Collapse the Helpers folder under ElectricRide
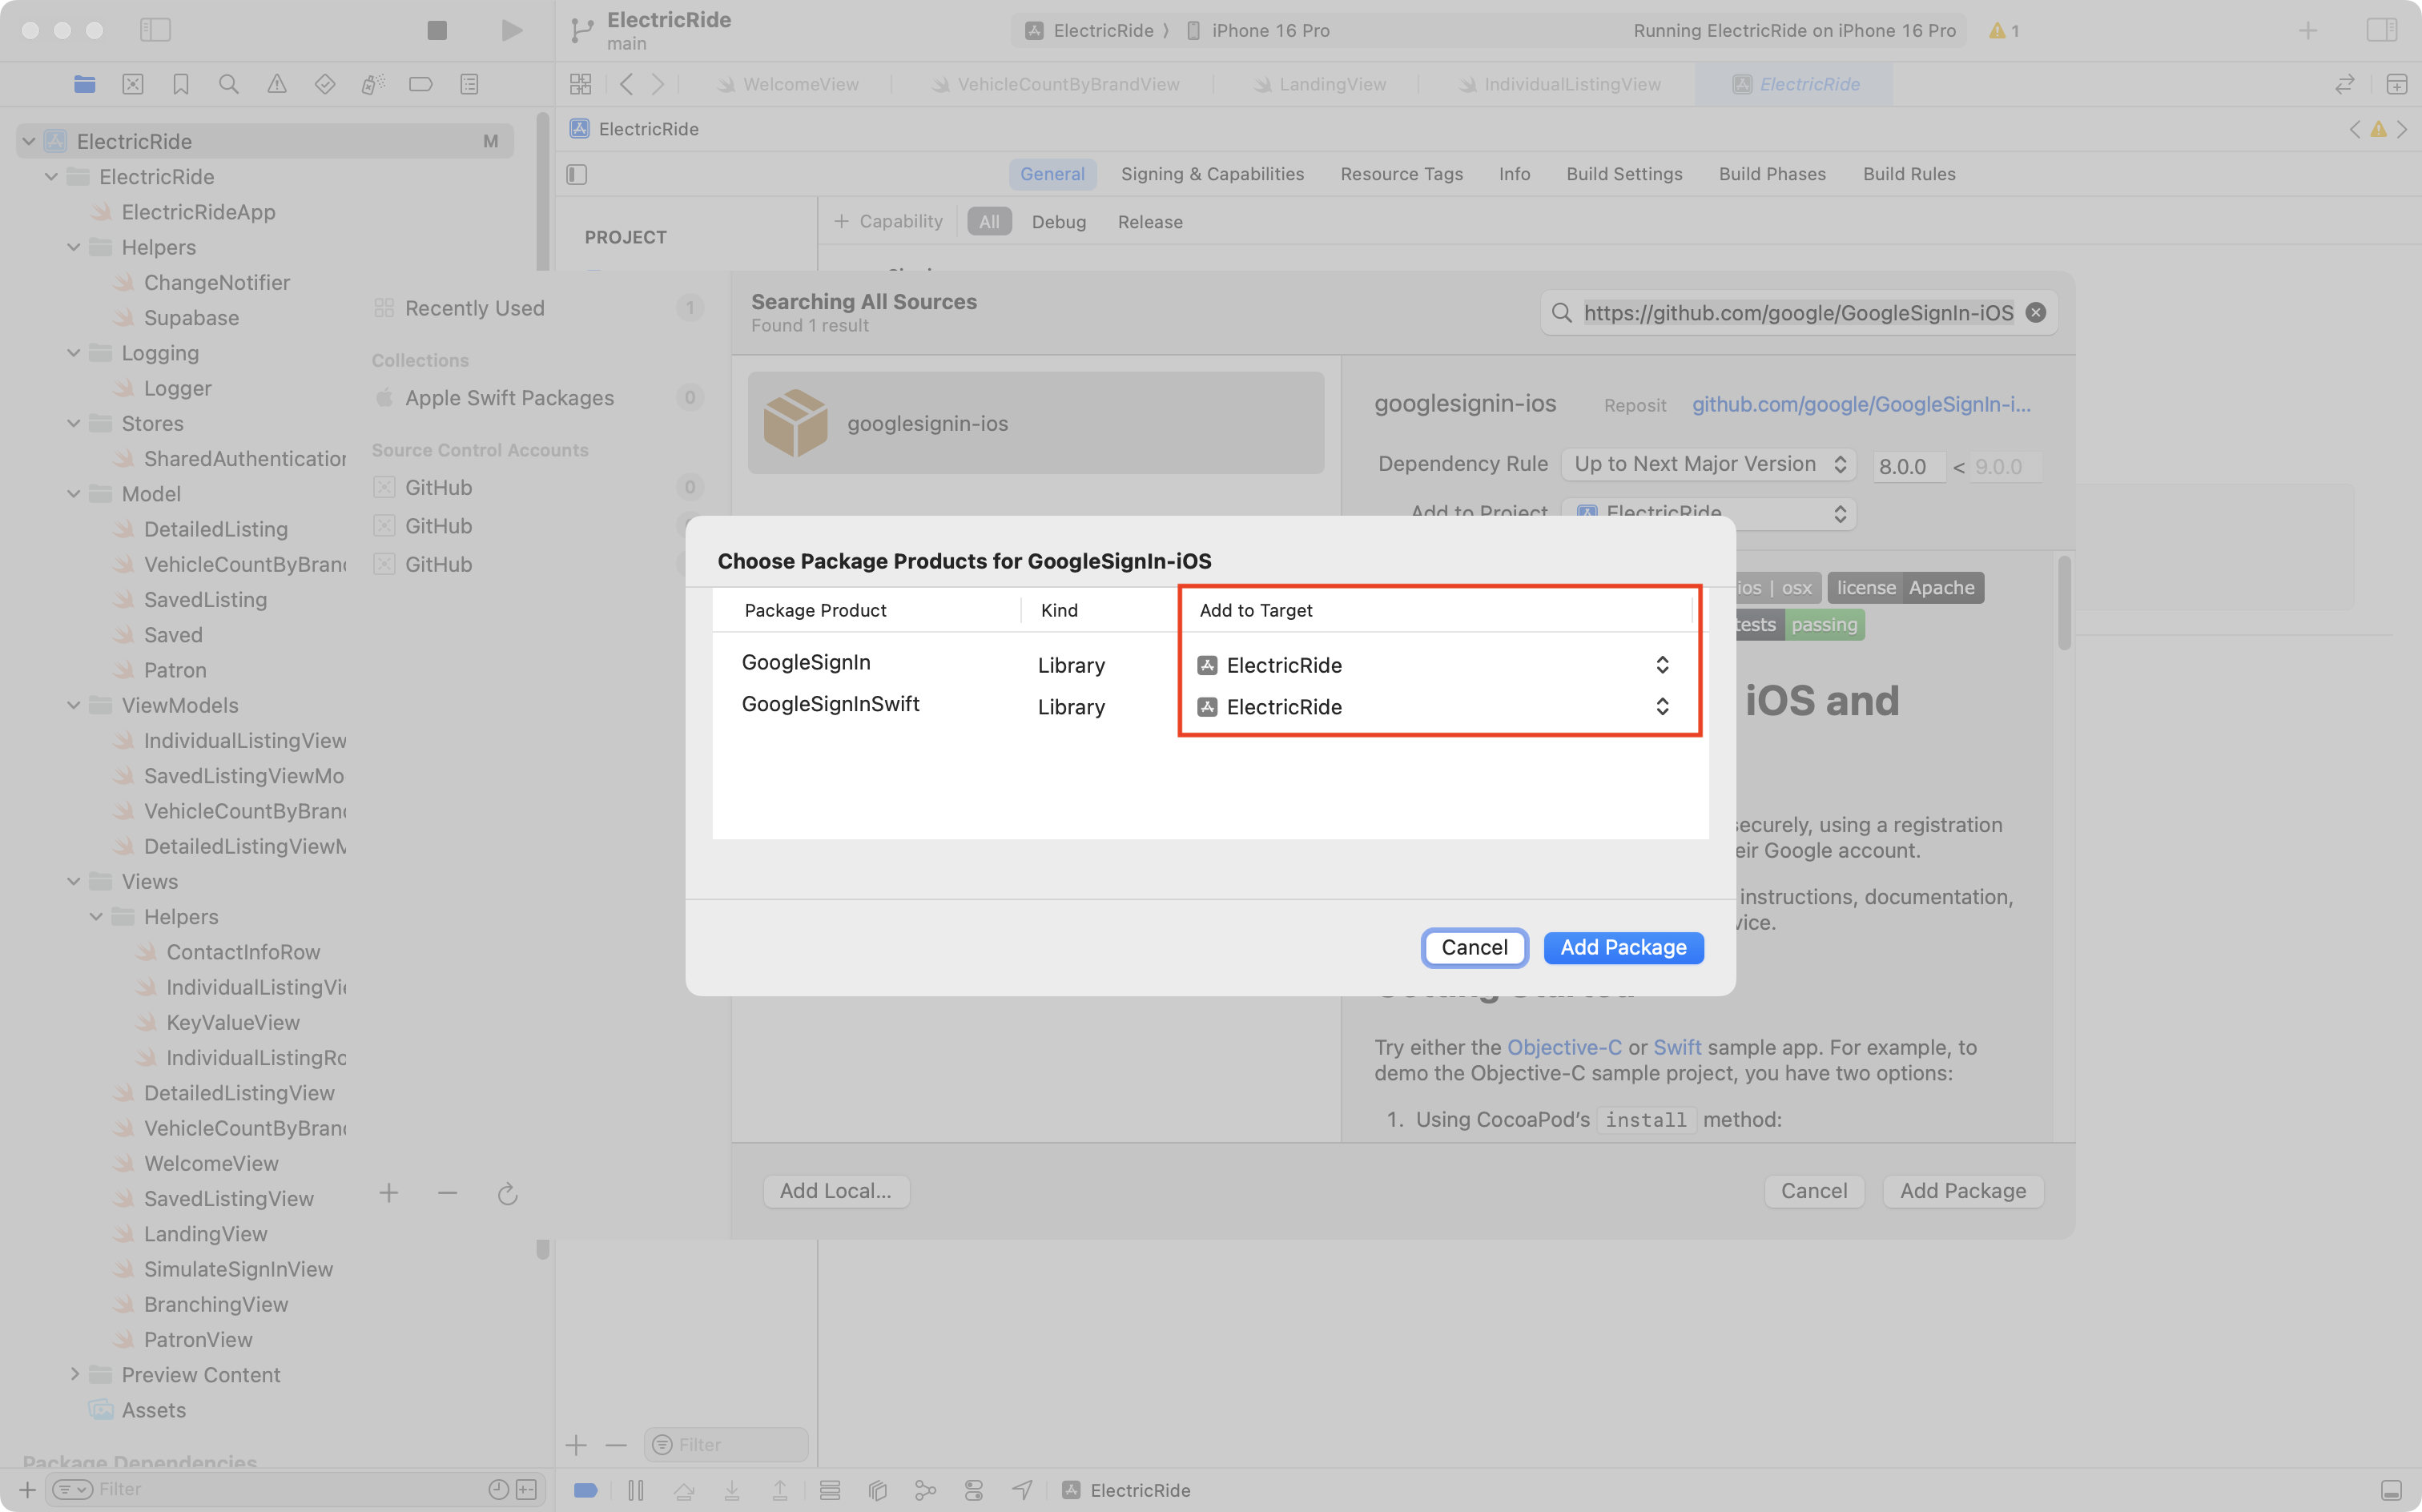This screenshot has height=1512, width=2422. tap(74, 247)
